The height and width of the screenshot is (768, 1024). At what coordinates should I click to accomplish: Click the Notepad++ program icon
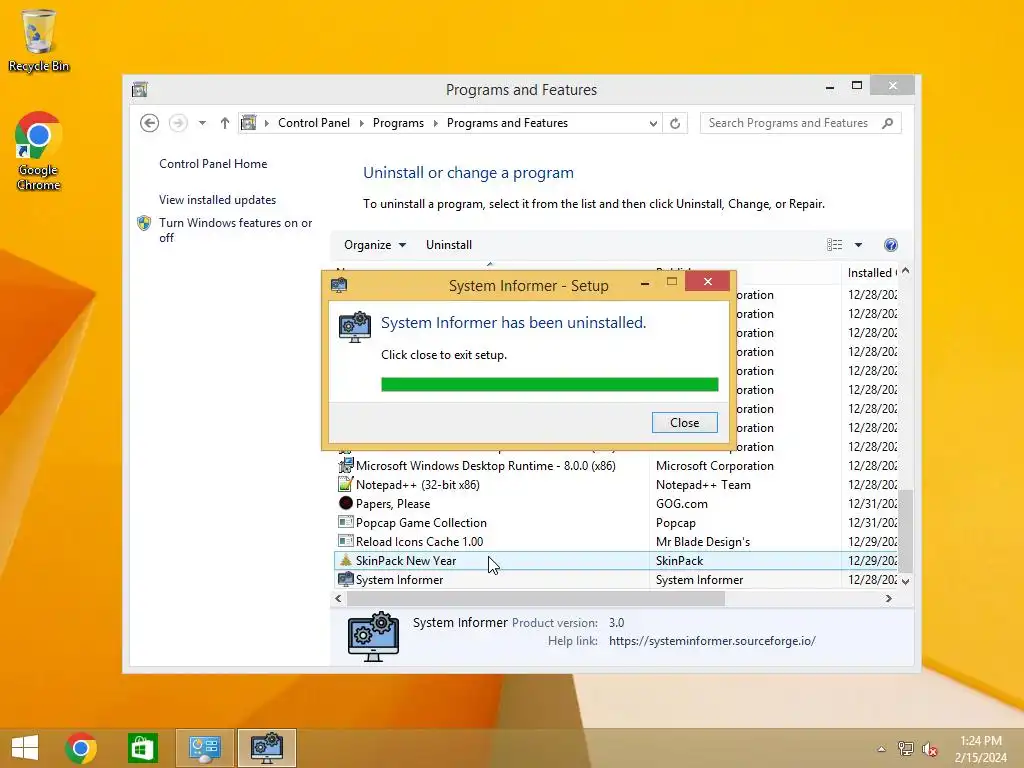(345, 485)
